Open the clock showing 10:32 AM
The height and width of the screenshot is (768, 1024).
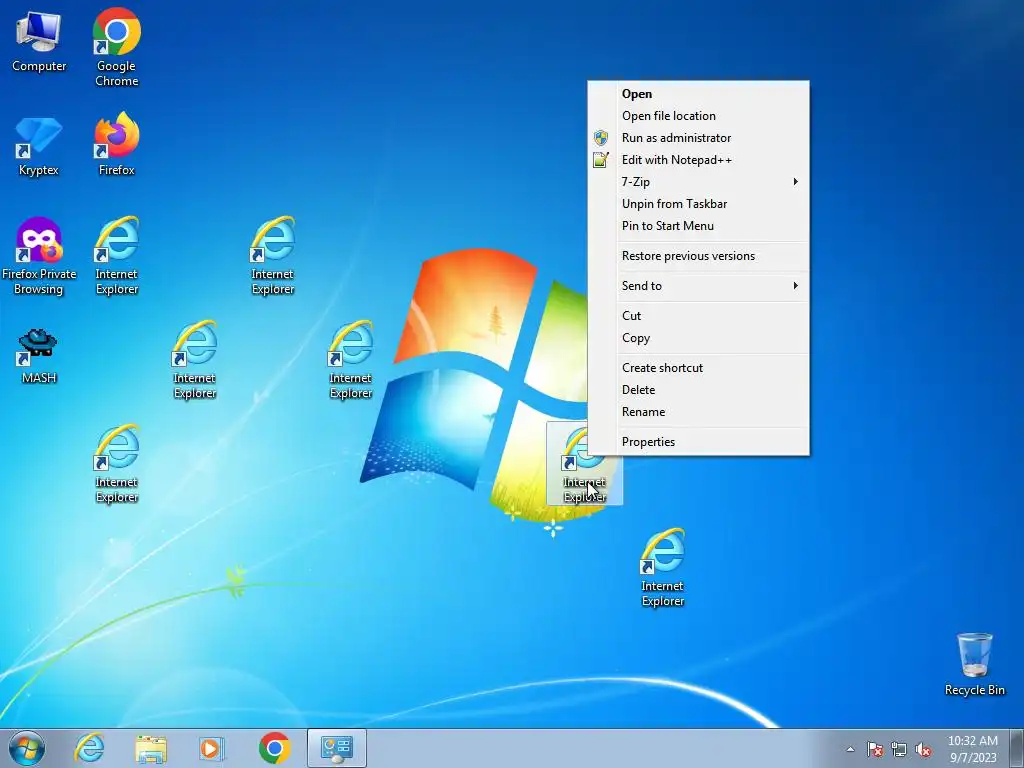(x=973, y=748)
